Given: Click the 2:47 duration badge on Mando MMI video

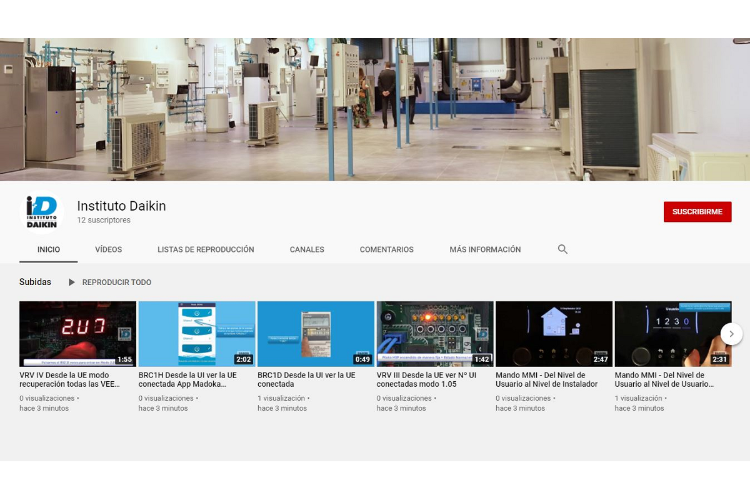Looking at the screenshot, I should 601,359.
